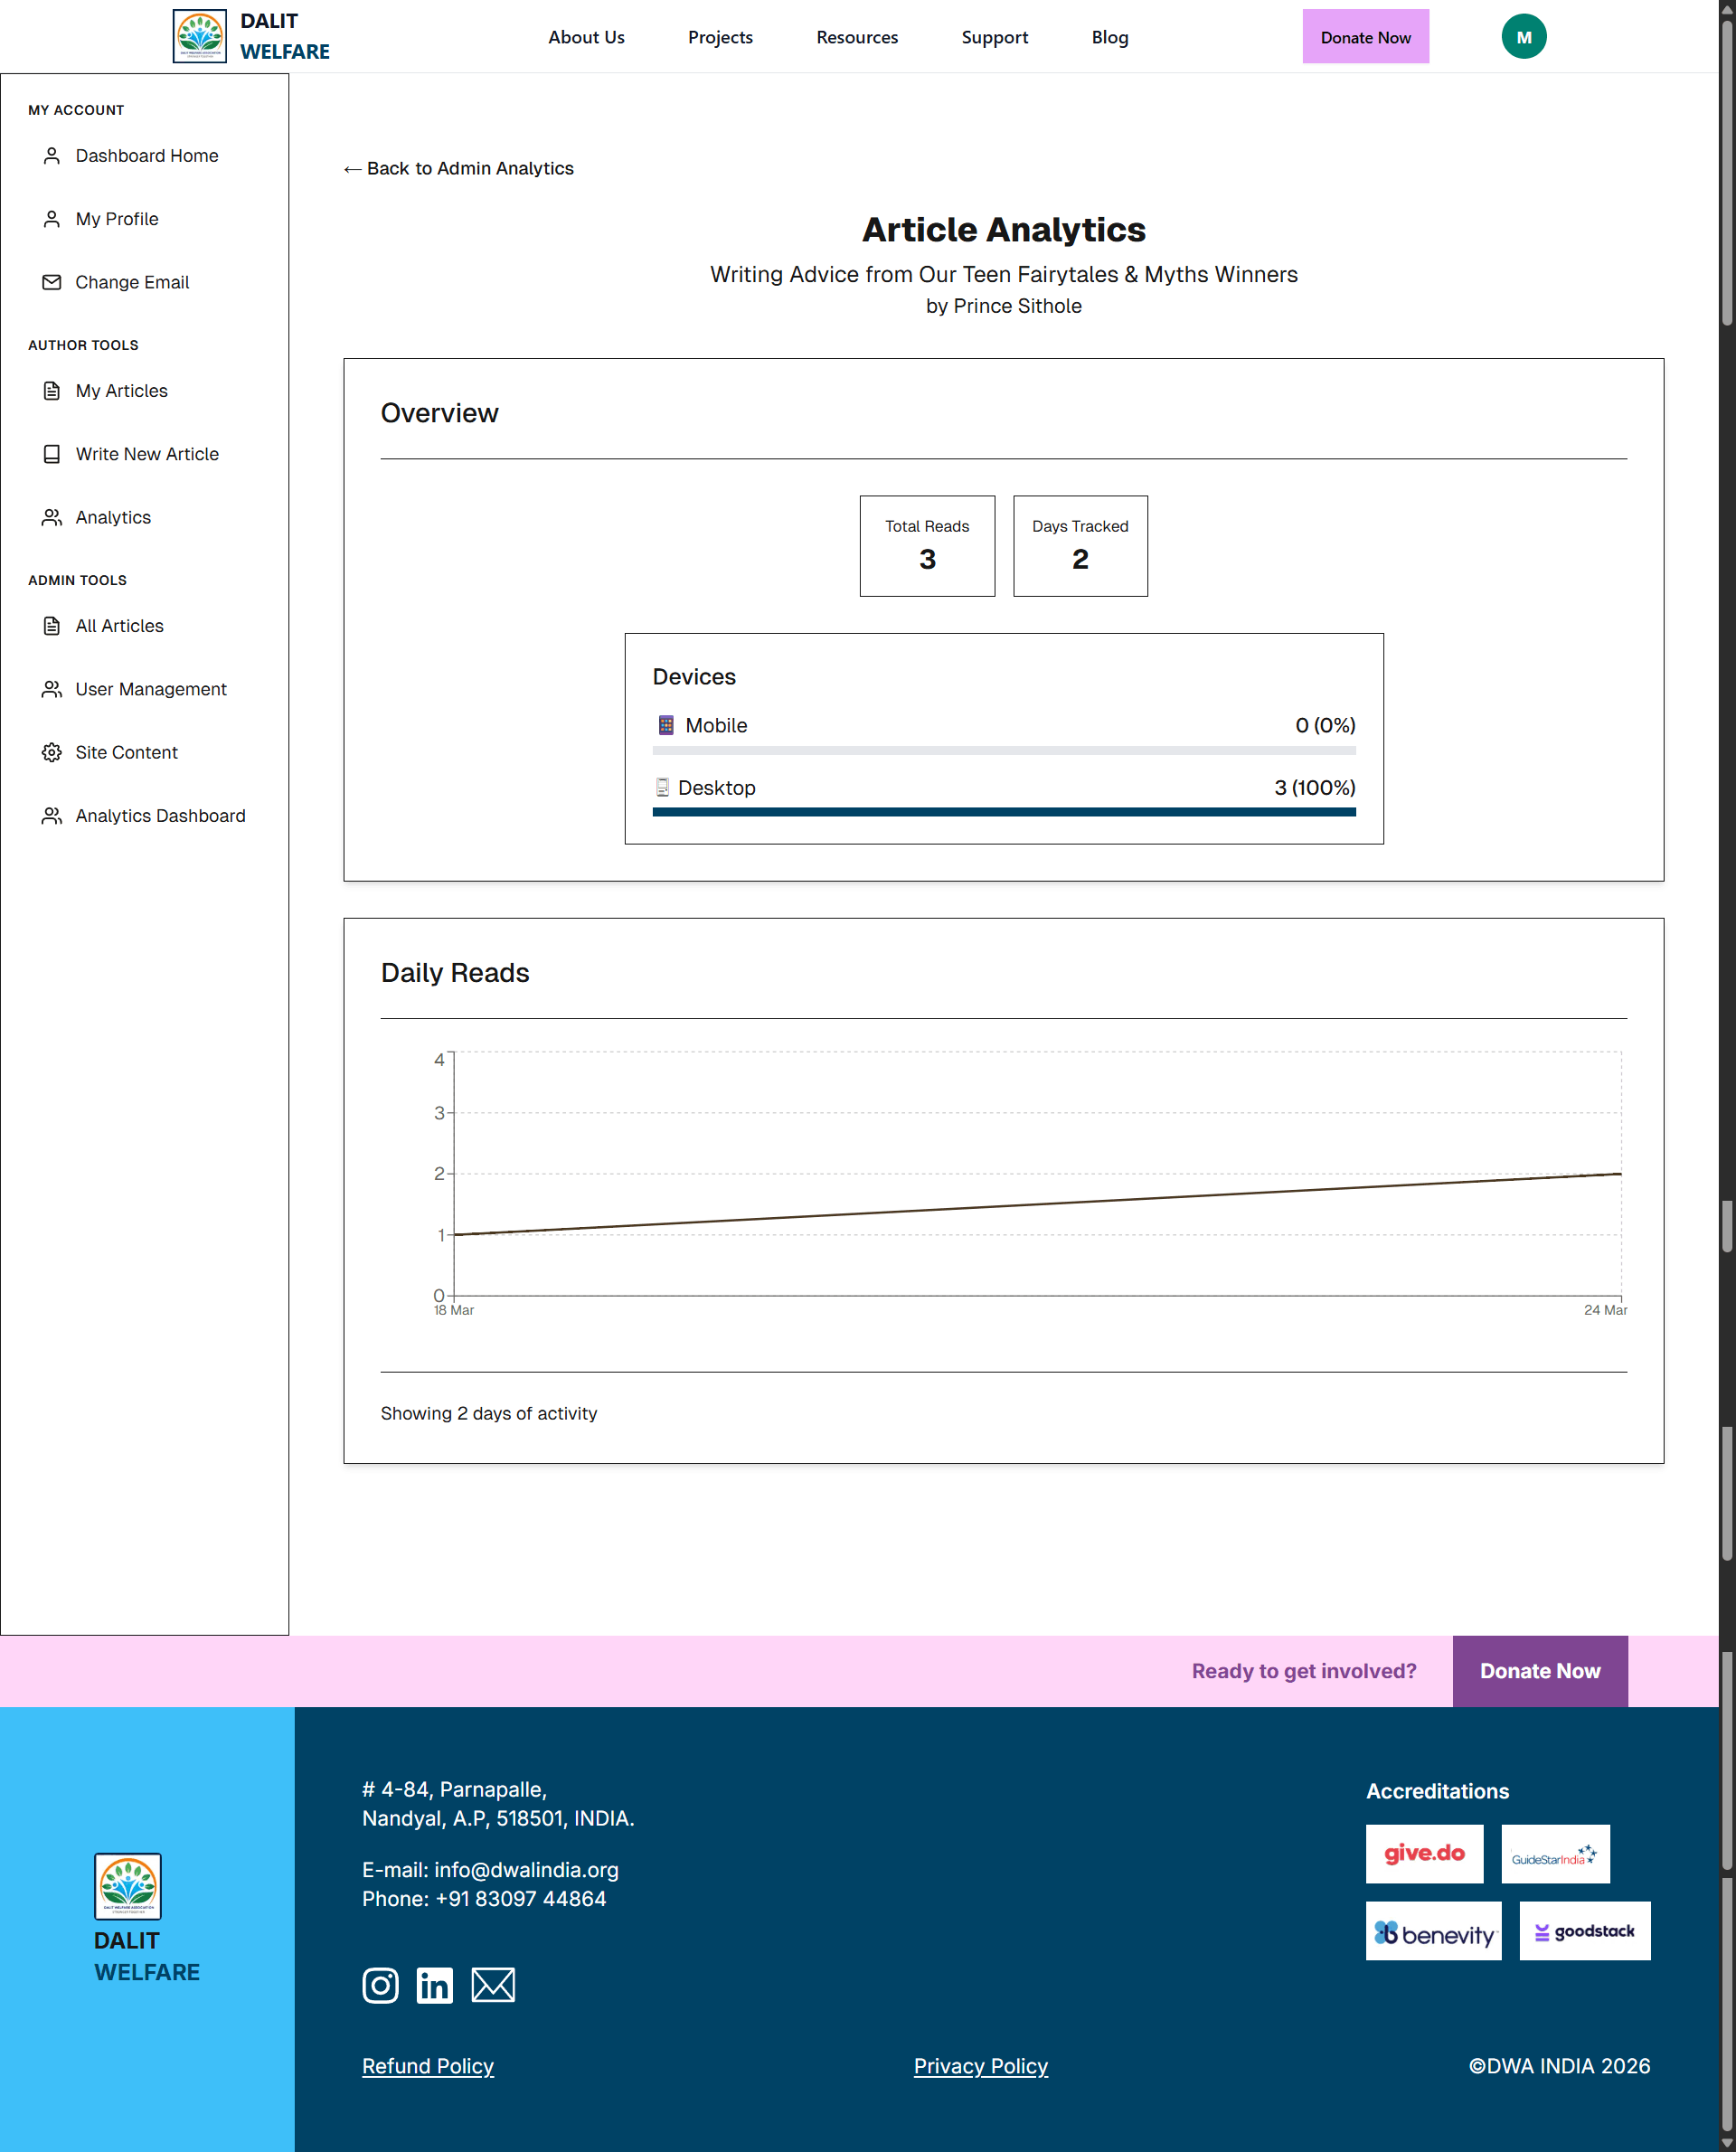The image size is (1736, 2152).
Task: Click the profile avatar labeled M
Action: tap(1523, 36)
